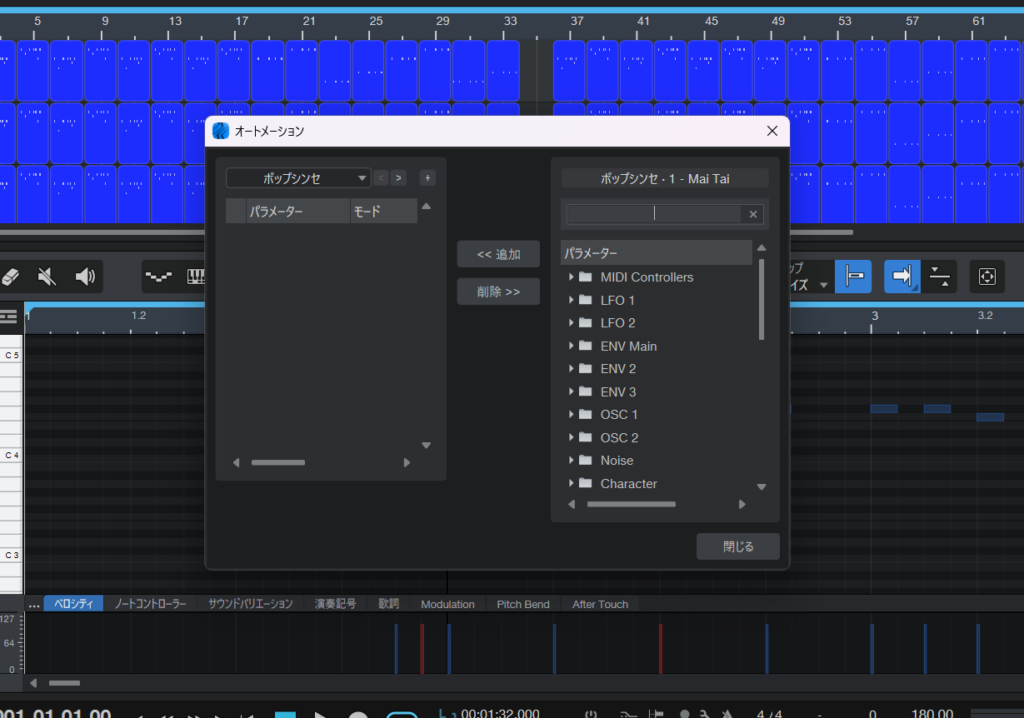Image resolution: width=1024 pixels, height=718 pixels.
Task: Expand the ENV Main folder
Action: pyautogui.click(x=571, y=346)
